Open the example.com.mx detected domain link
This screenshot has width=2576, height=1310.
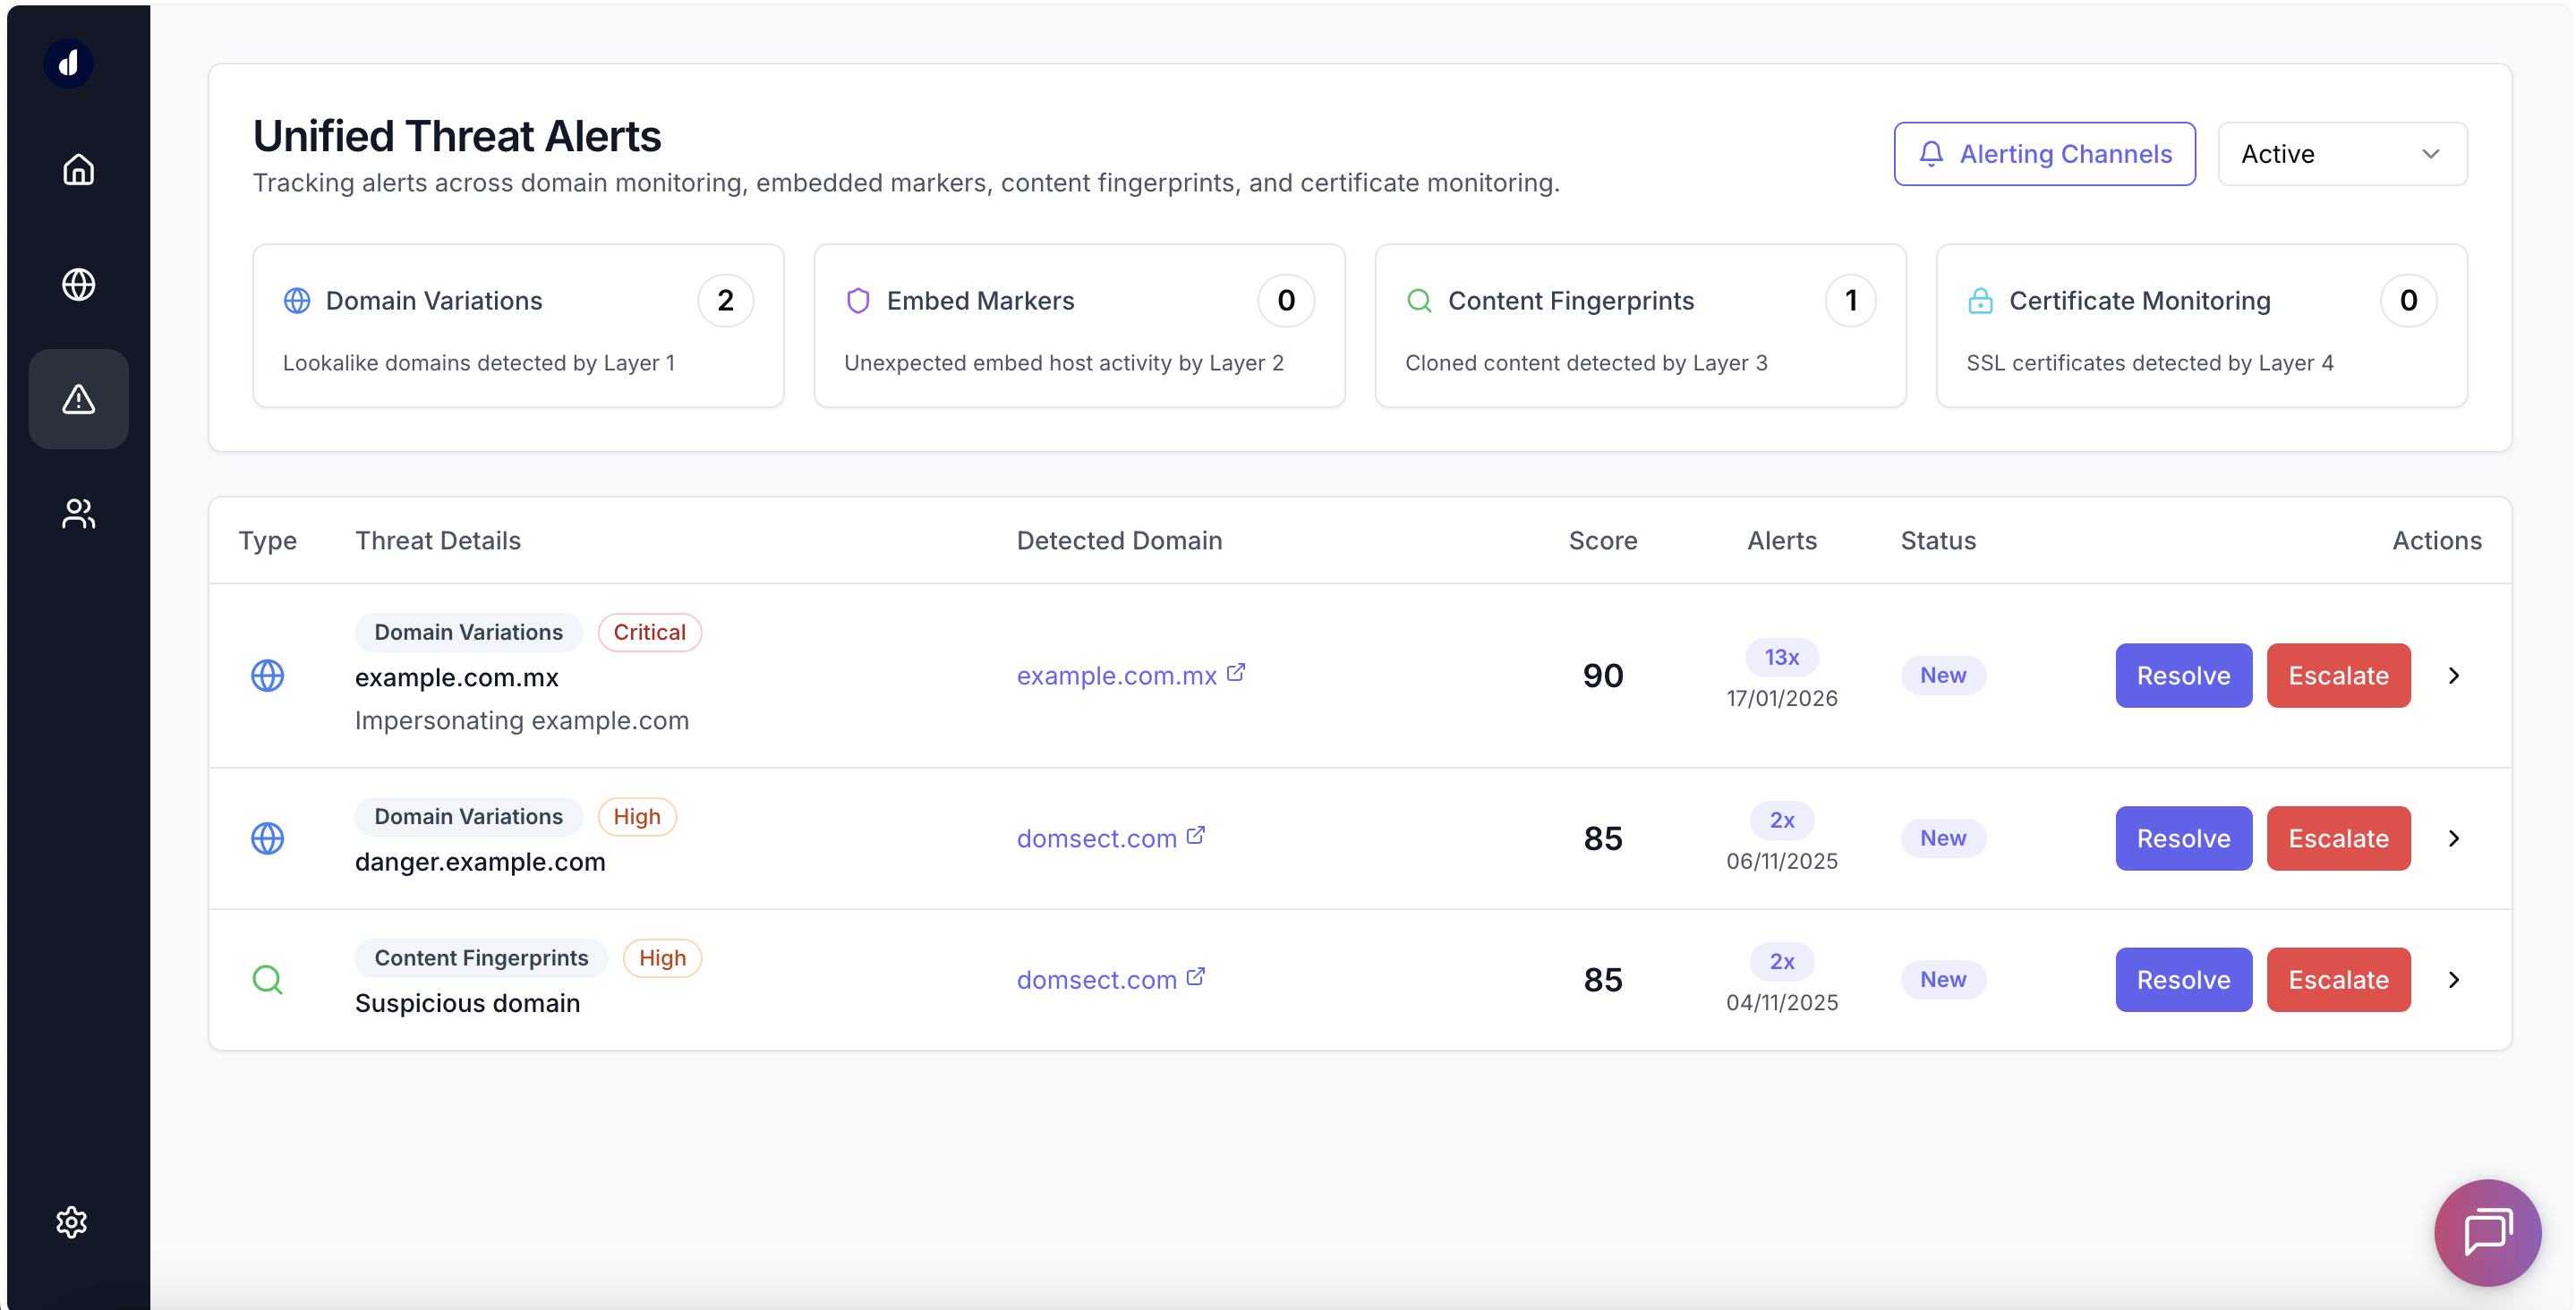point(1118,675)
